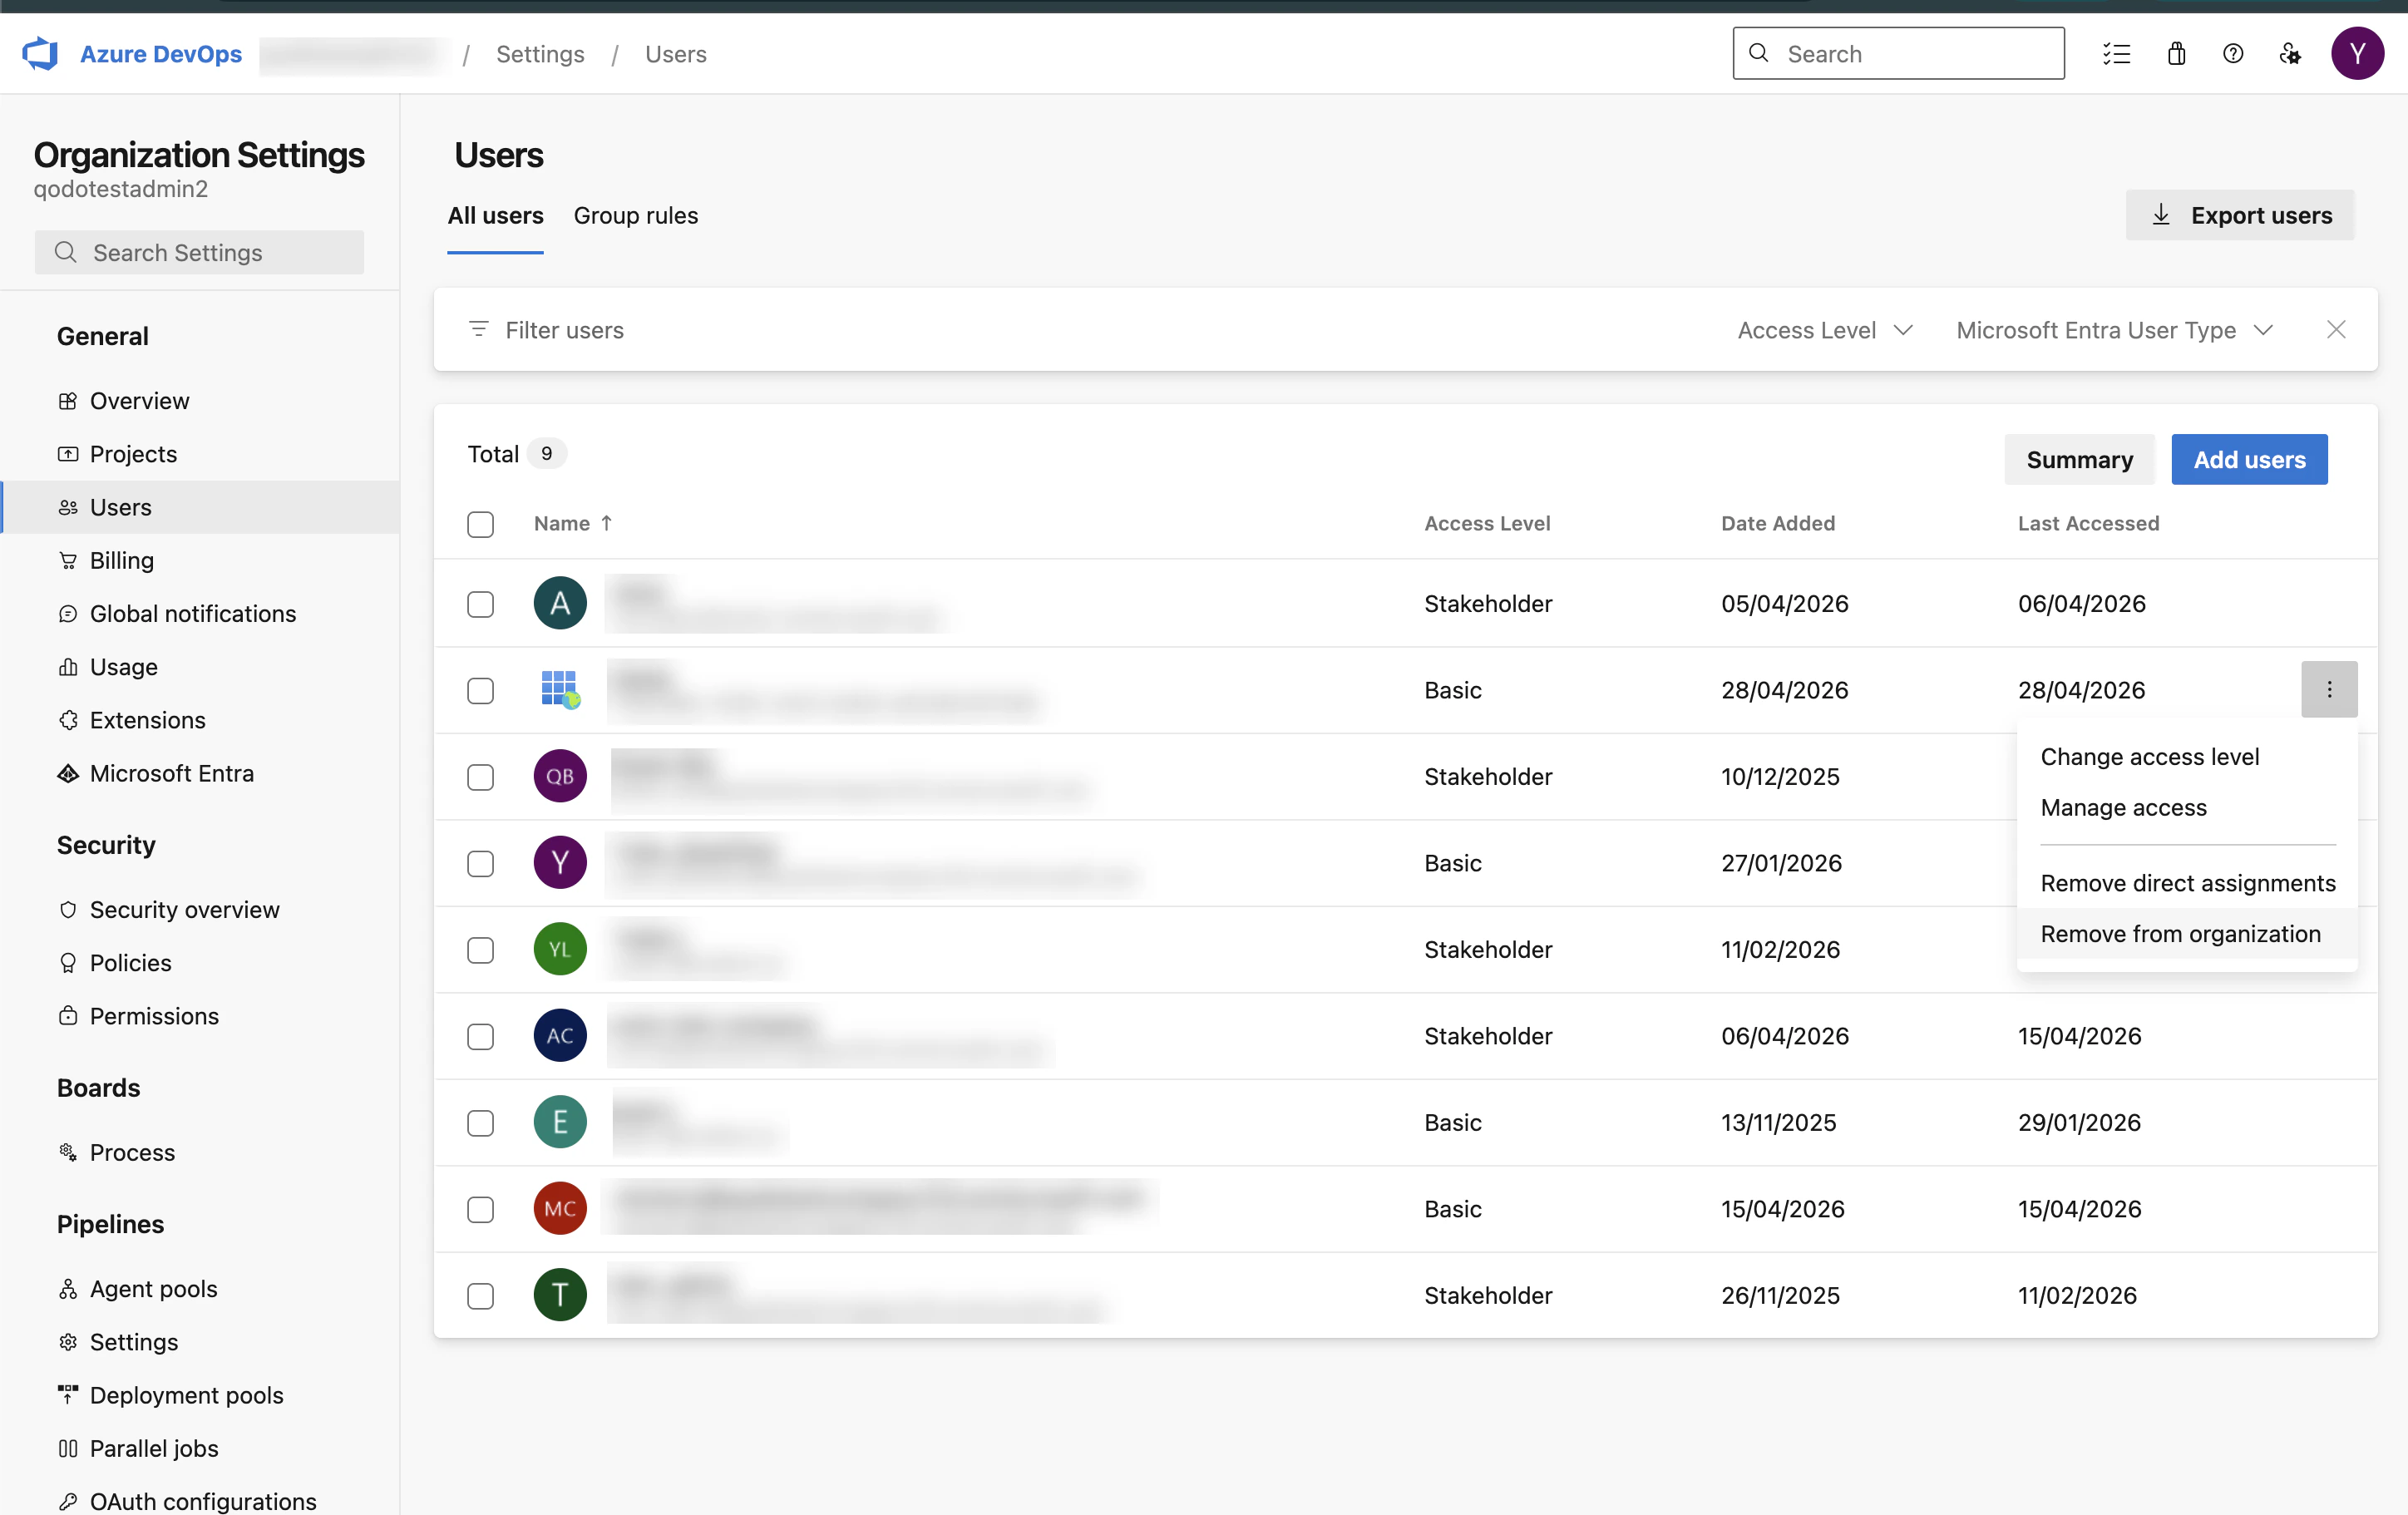Screen dimensions: 2408x1515
Task: Click the Export users button
Action: point(2240,215)
